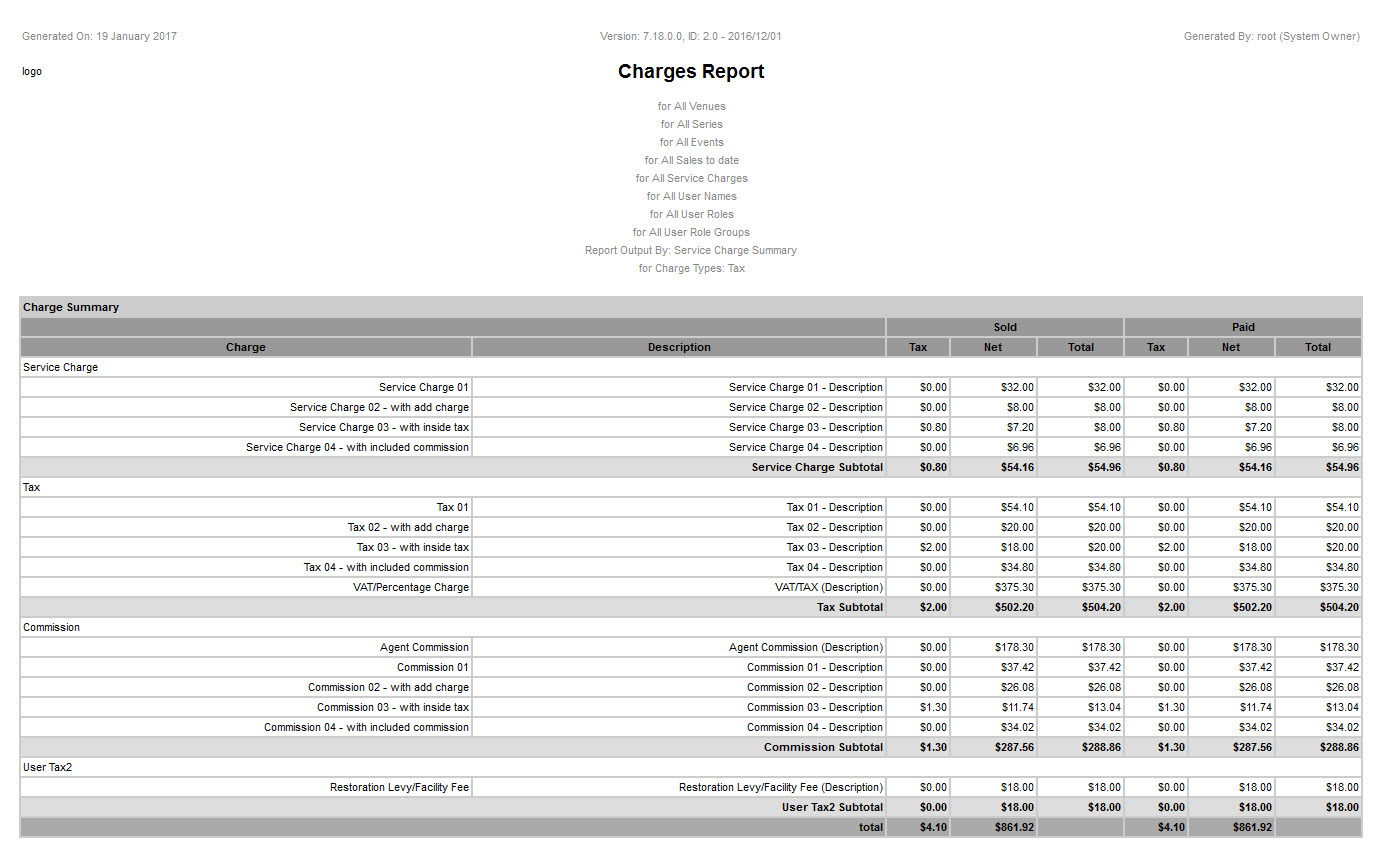Image resolution: width=1377 pixels, height=849 pixels.
Task: Click the Charge Summary section header
Action: pos(691,307)
